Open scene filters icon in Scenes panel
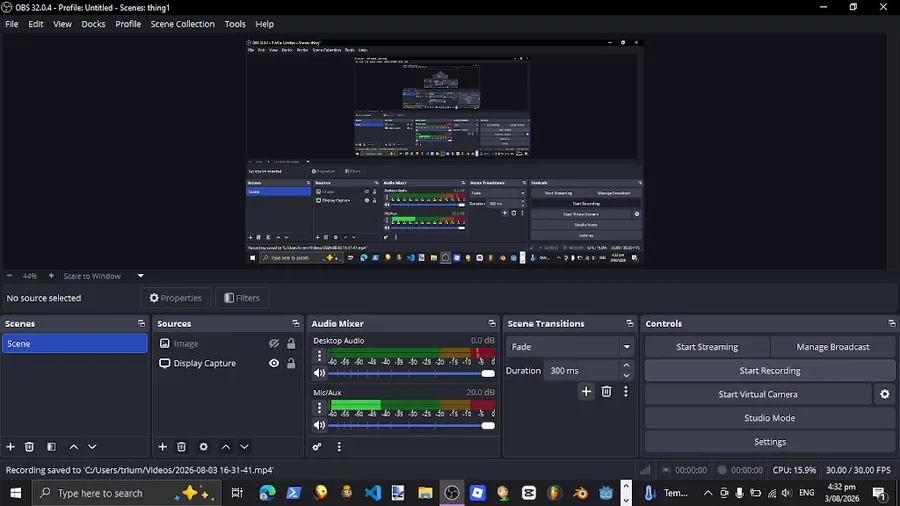 51,446
